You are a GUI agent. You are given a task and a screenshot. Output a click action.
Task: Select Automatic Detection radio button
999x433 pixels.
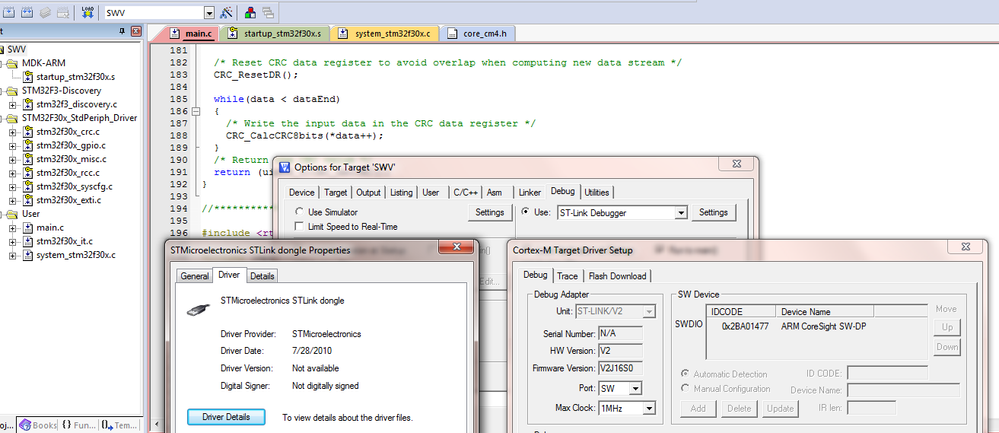685,374
